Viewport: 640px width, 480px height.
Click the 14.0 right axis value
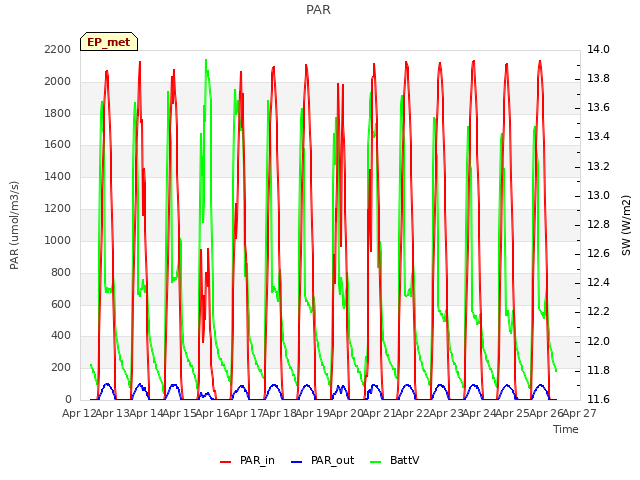[x=598, y=50]
